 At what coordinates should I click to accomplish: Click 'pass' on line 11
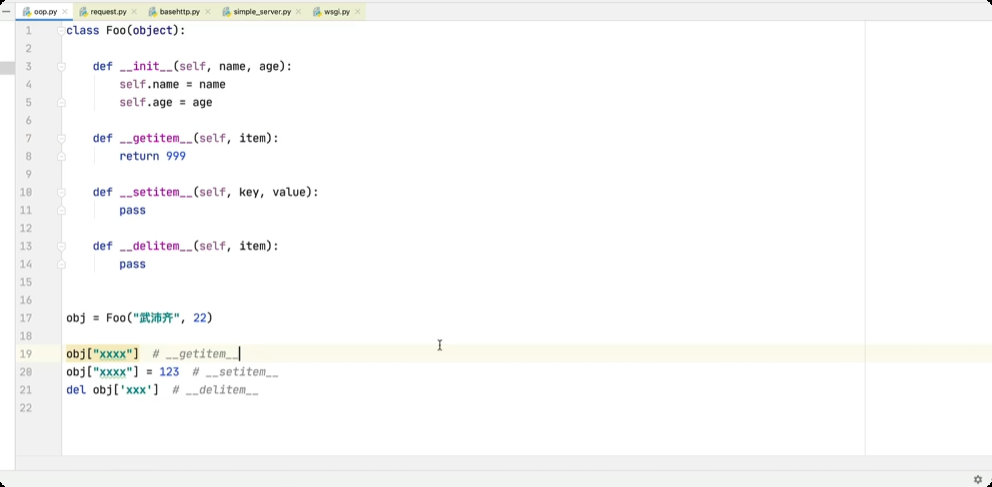(x=132, y=211)
